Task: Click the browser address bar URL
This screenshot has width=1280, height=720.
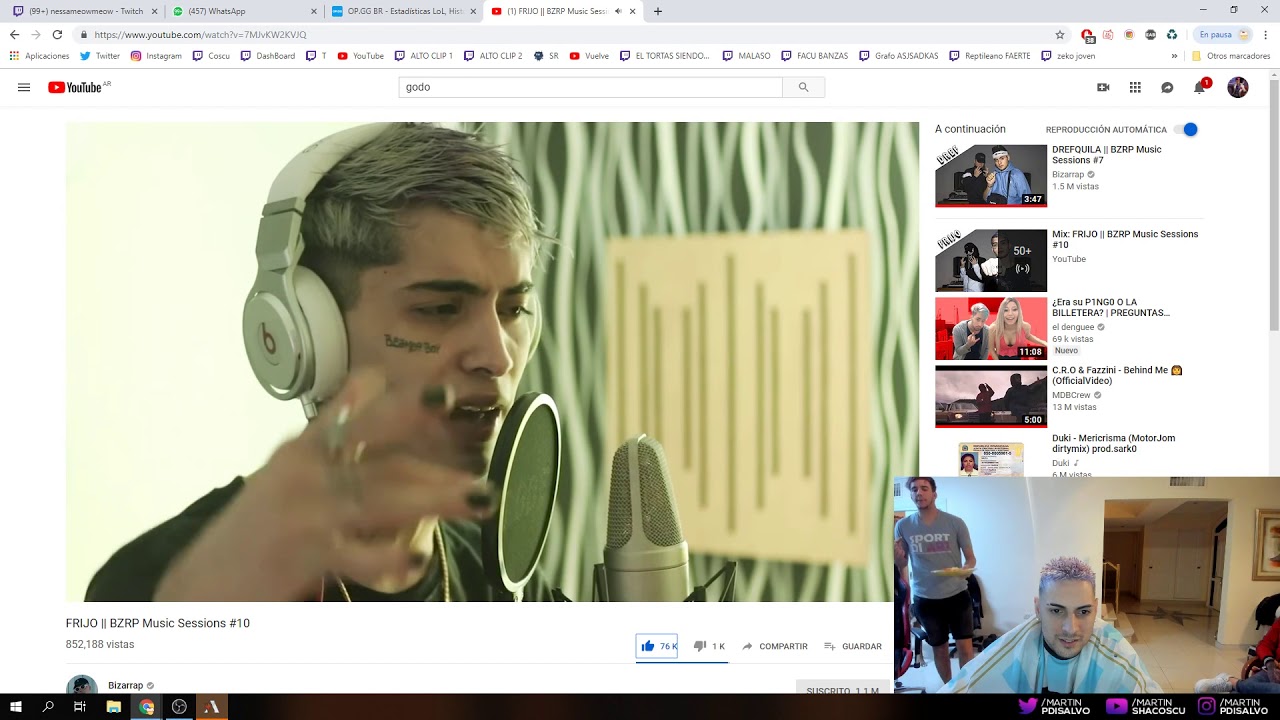Action: point(200,34)
